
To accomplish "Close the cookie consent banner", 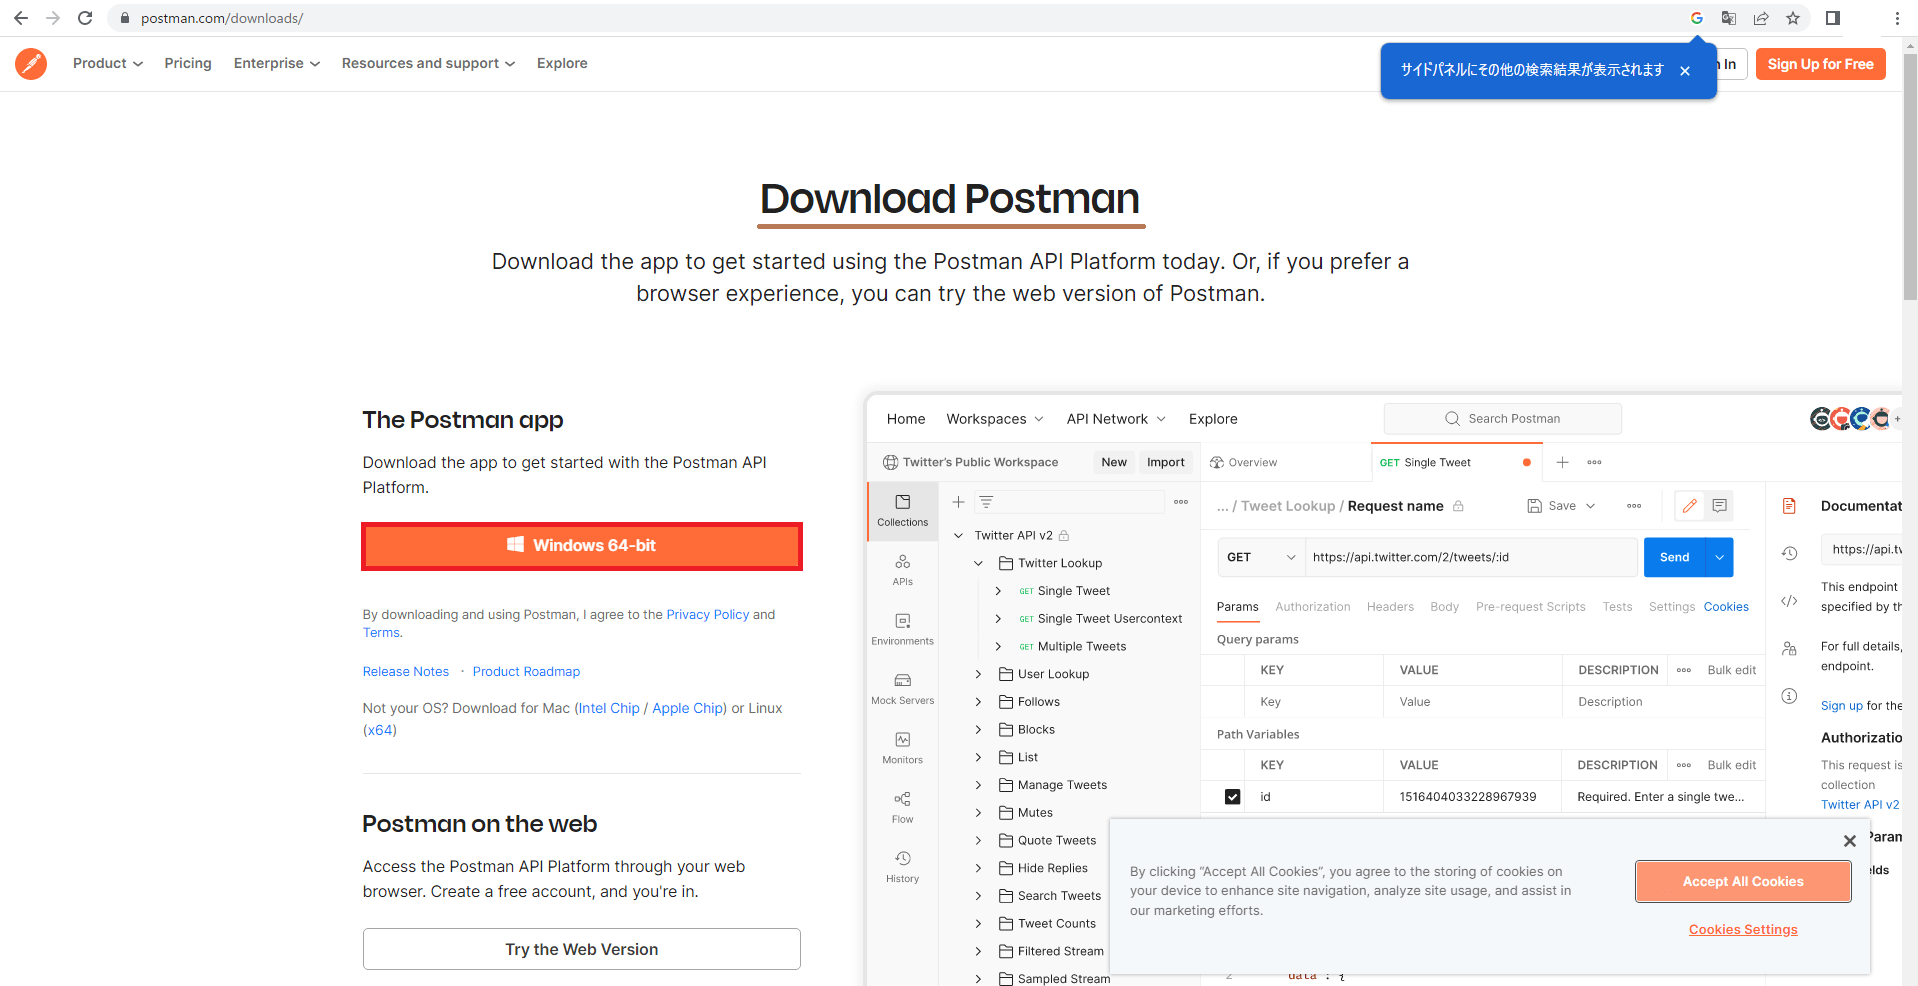I will point(1850,841).
